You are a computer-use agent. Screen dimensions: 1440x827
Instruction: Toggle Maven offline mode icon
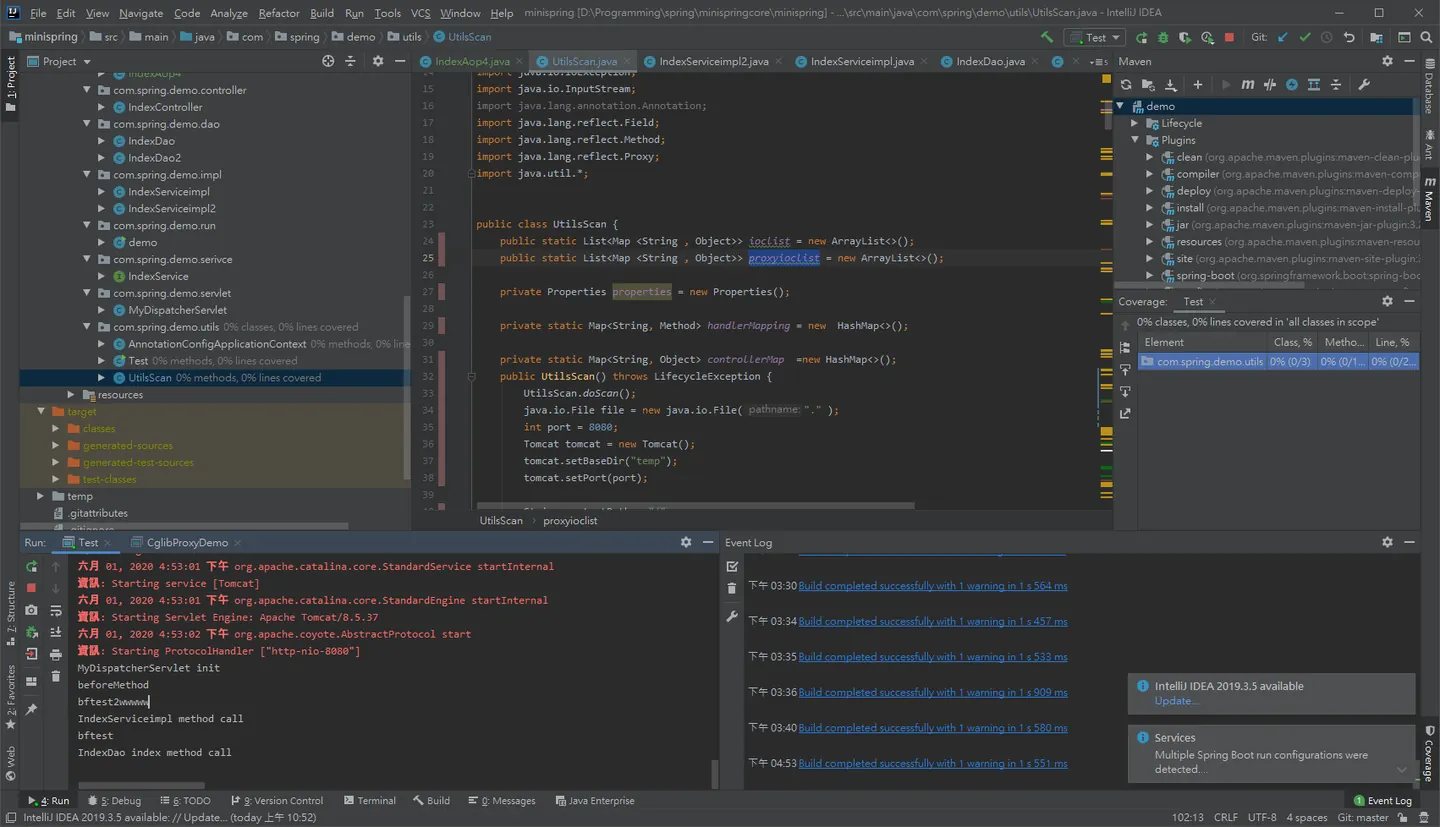(1269, 85)
